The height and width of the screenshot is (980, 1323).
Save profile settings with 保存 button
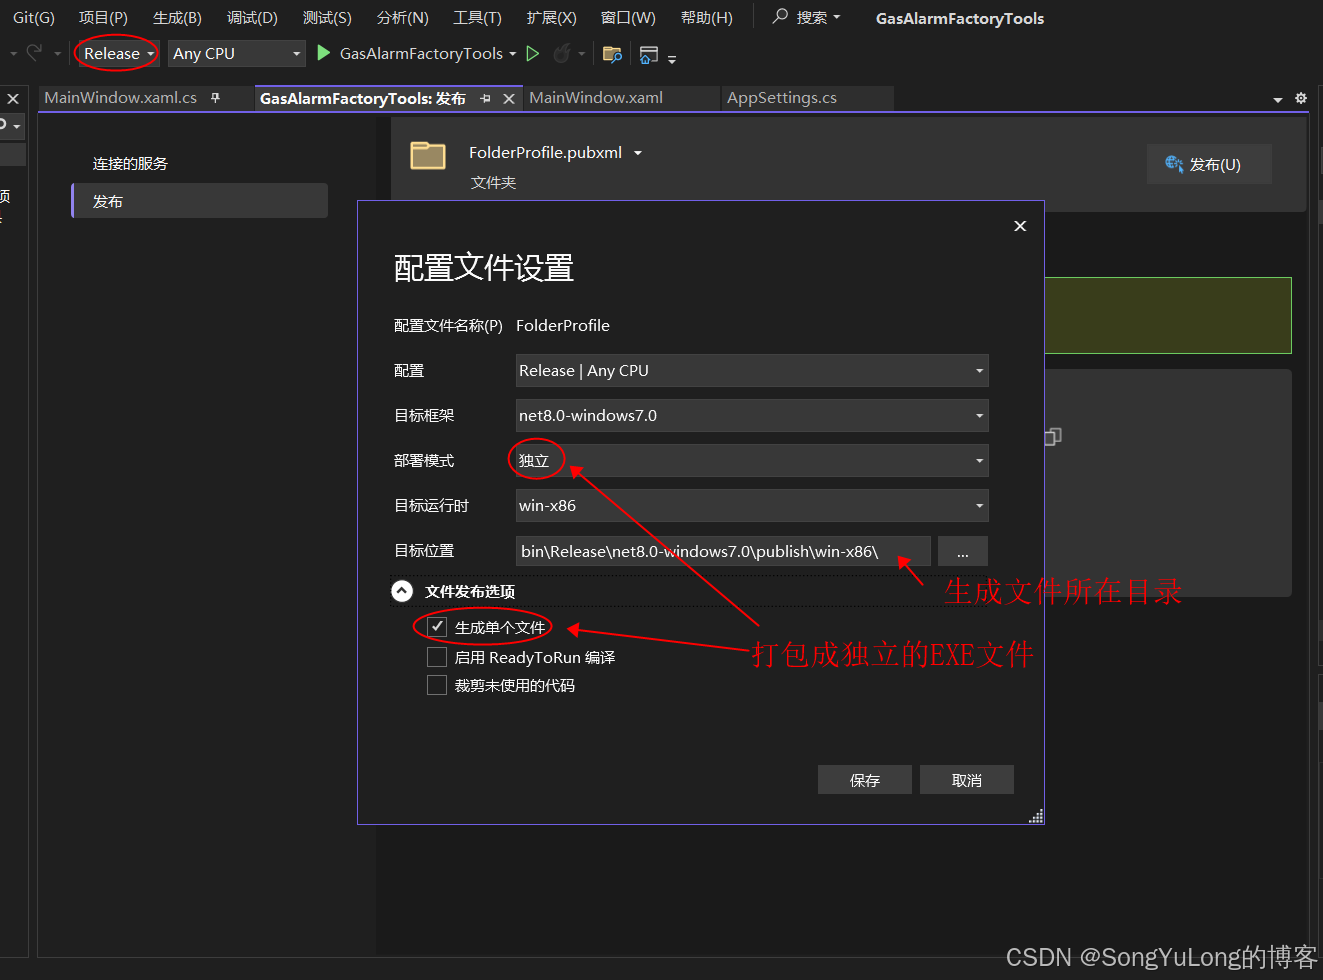tap(864, 779)
